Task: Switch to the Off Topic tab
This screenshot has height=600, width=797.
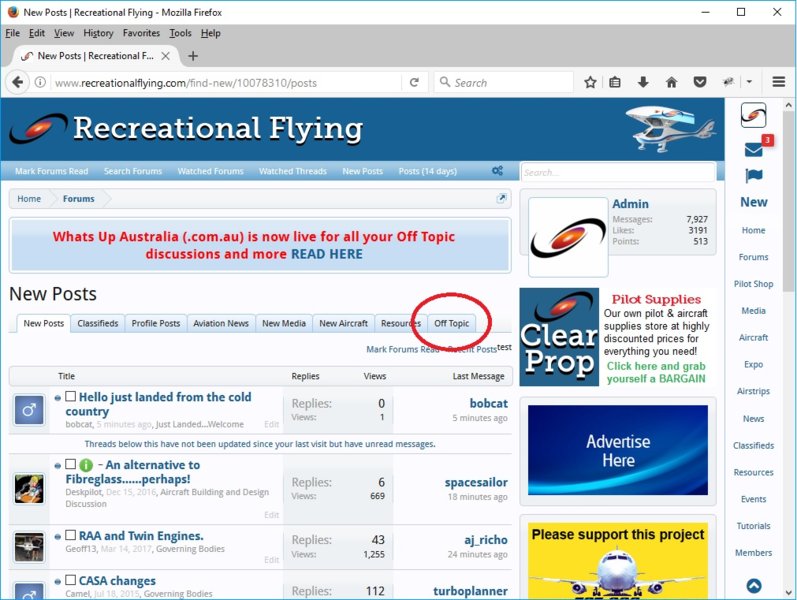Action: click(x=451, y=323)
